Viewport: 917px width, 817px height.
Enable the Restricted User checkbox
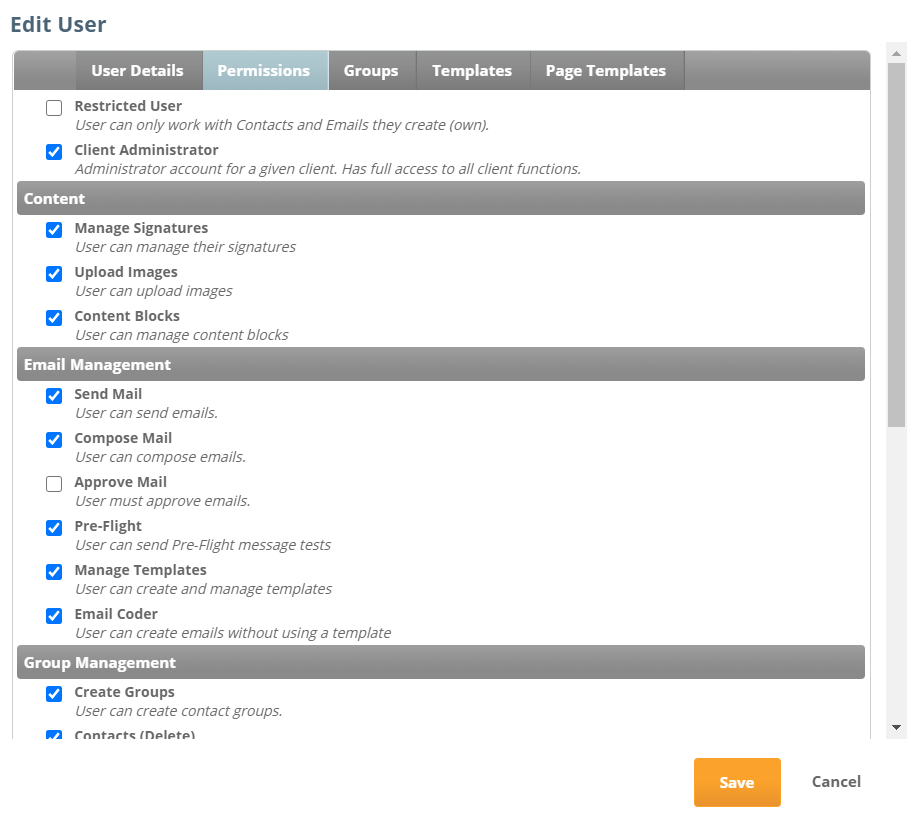pos(54,108)
